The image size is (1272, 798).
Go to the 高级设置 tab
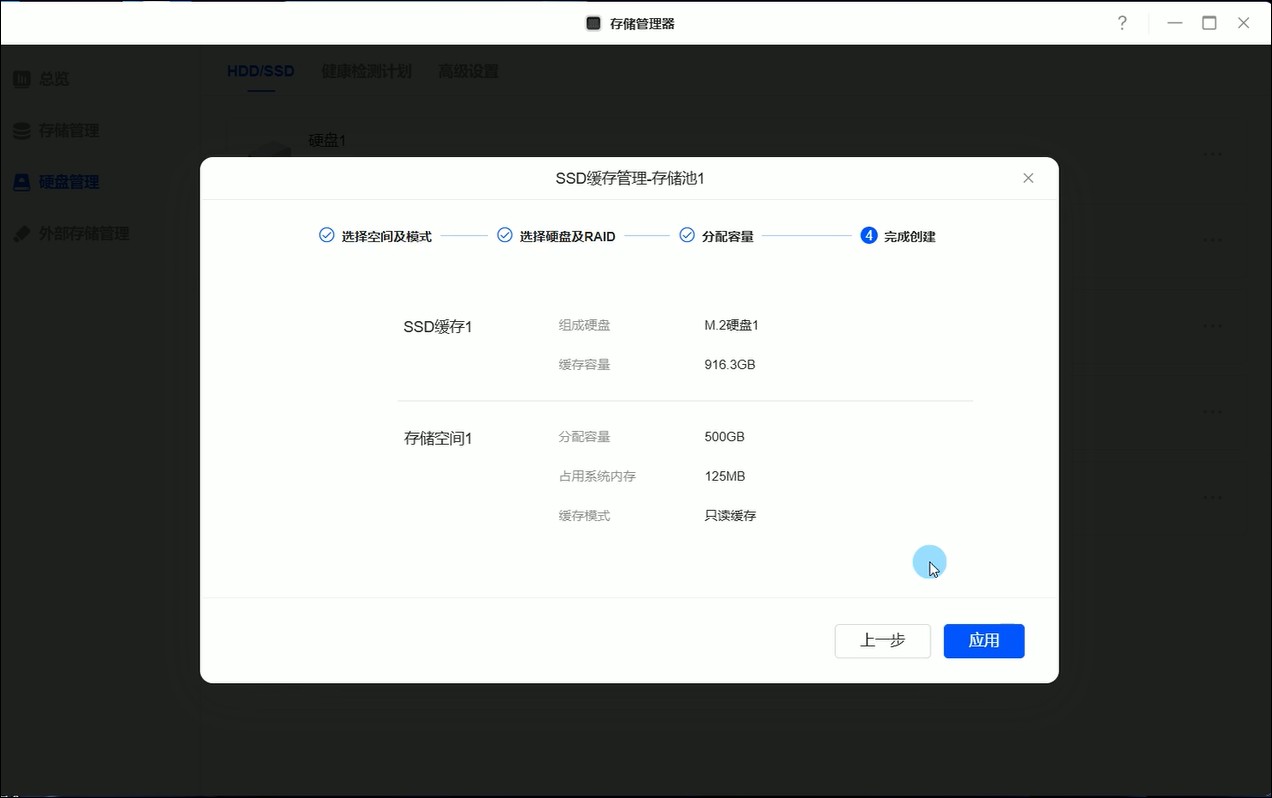tap(468, 72)
